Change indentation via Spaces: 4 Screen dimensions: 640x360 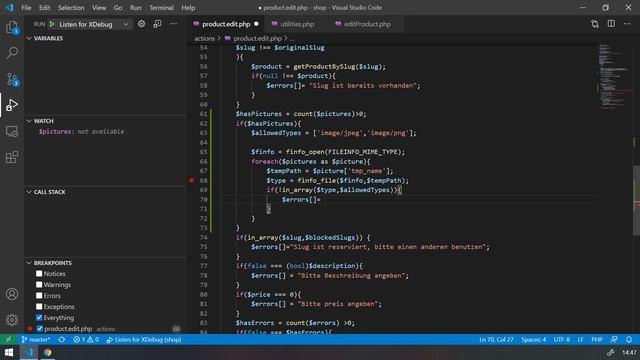coord(533,340)
